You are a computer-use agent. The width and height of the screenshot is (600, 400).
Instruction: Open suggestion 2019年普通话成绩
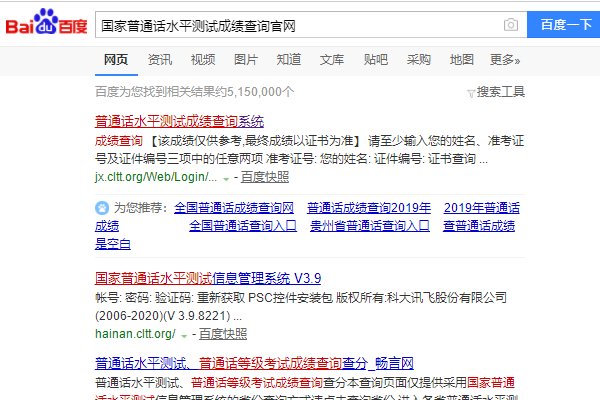pos(482,208)
